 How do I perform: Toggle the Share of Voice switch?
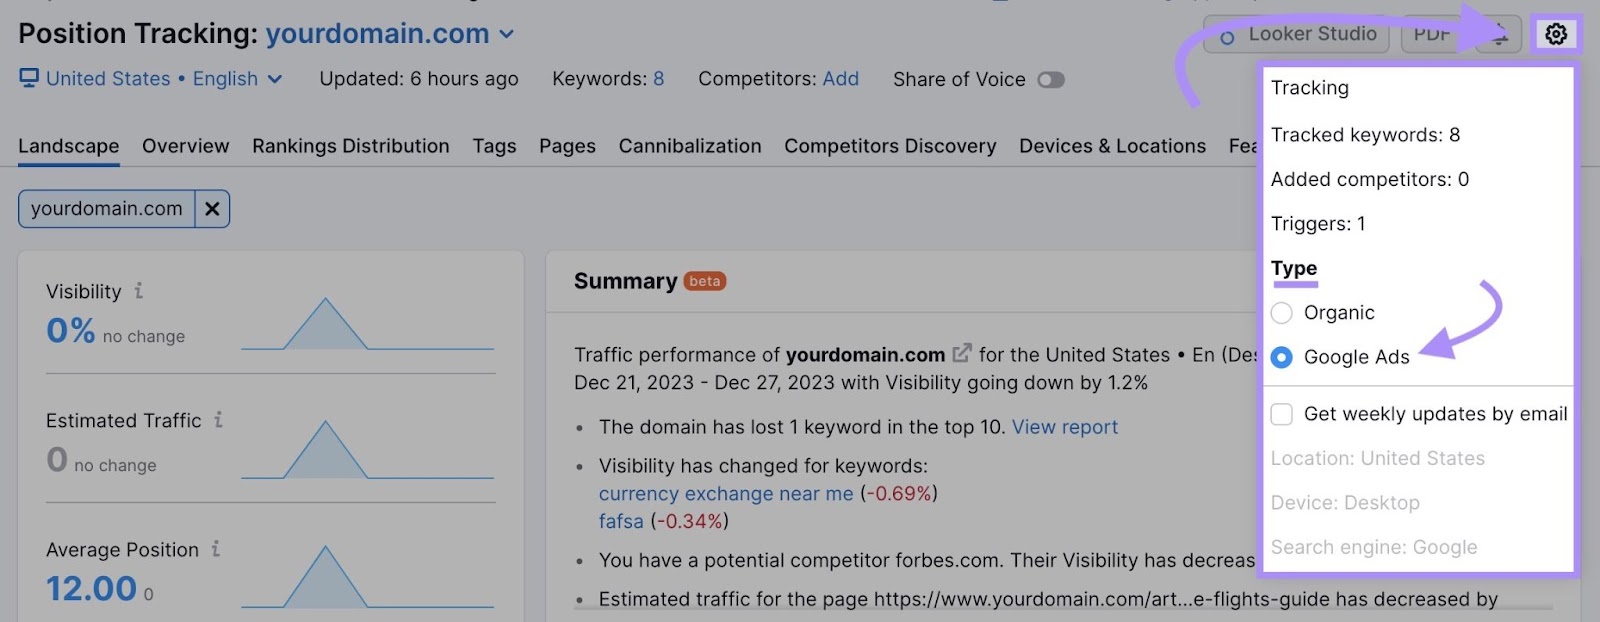coord(1050,79)
